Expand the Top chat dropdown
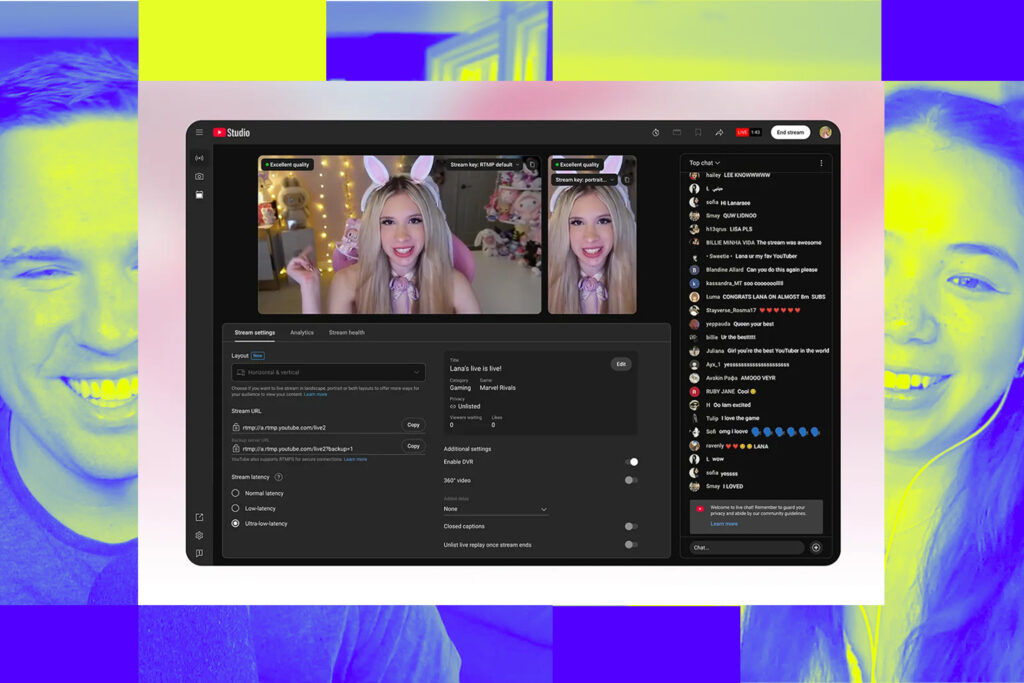Image resolution: width=1024 pixels, height=683 pixels. (x=705, y=163)
